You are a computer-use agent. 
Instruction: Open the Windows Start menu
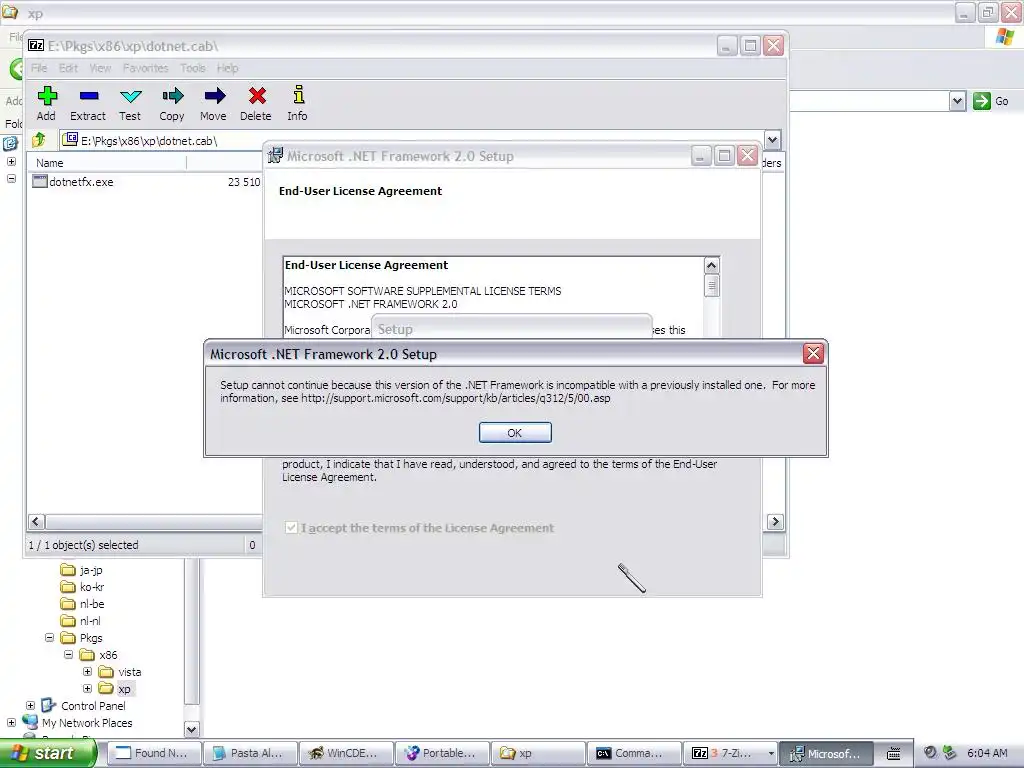(x=48, y=753)
